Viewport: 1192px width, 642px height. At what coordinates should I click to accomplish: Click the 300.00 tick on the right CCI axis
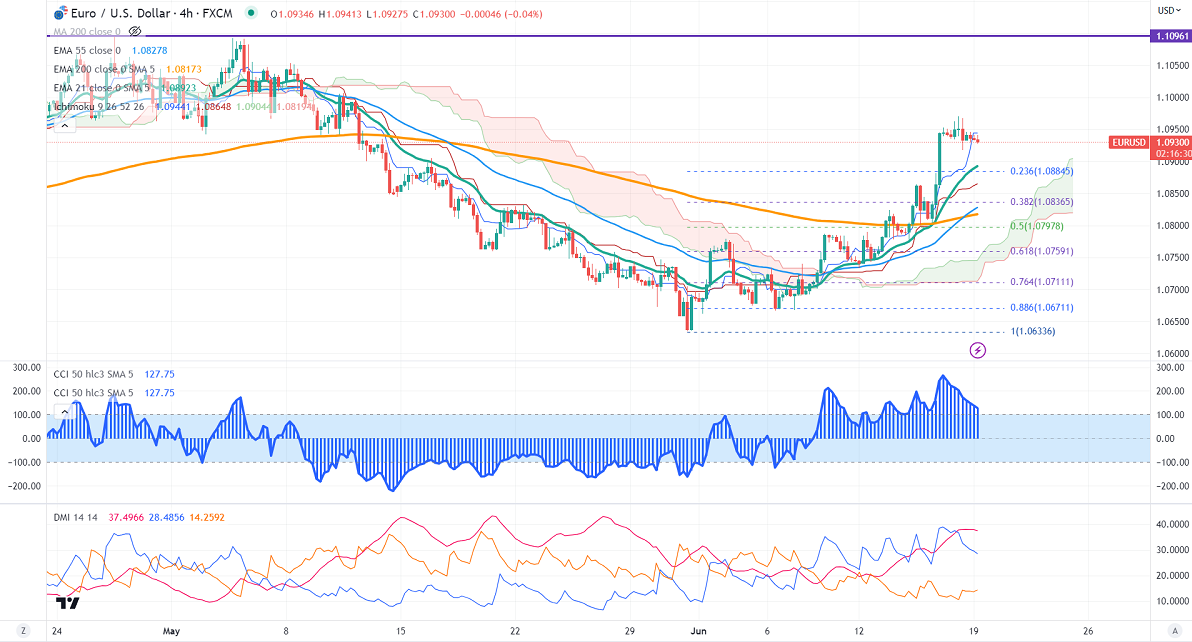pos(1170,368)
